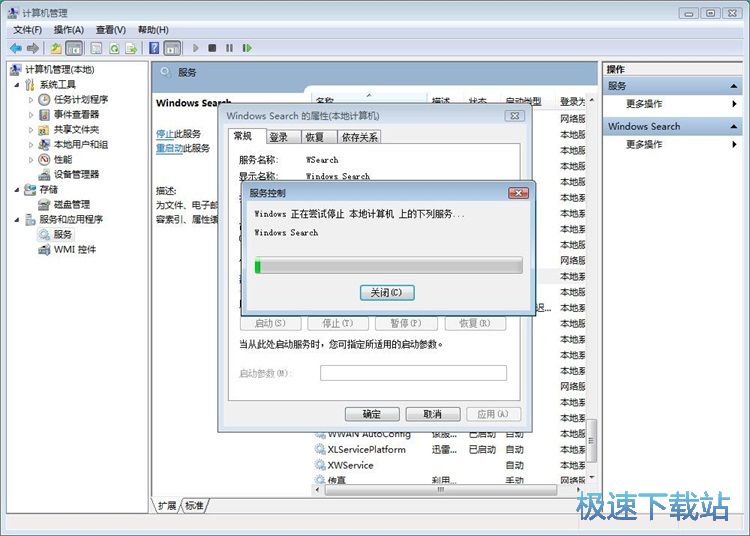Click the Refresh toolbar icon
This screenshot has height=536, width=750.
[114, 48]
